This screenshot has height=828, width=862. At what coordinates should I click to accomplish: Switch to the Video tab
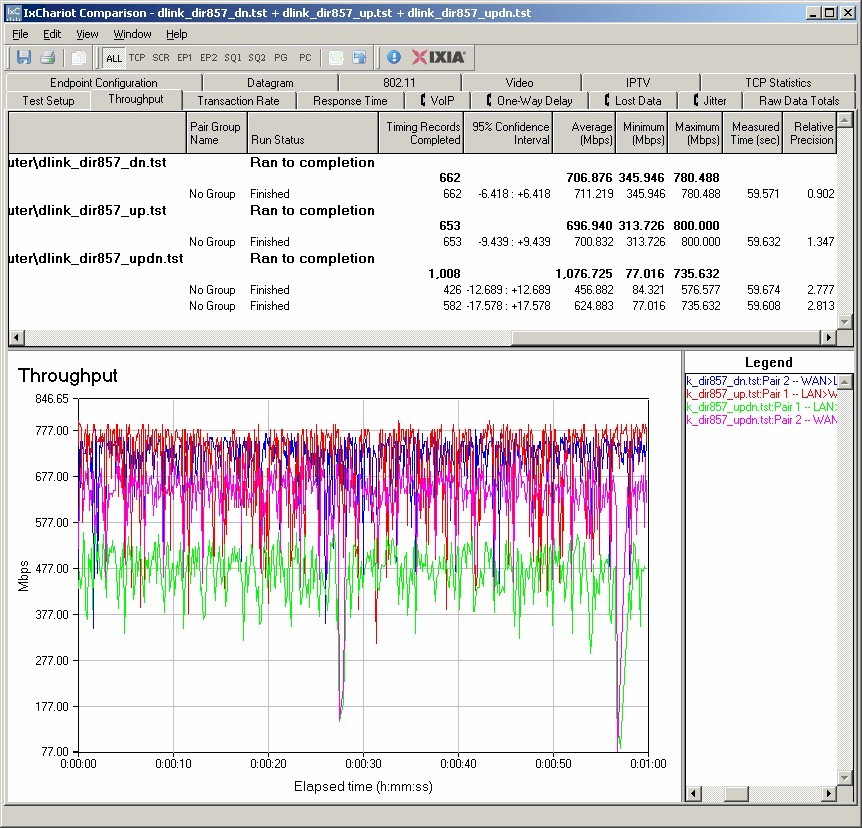click(x=519, y=82)
